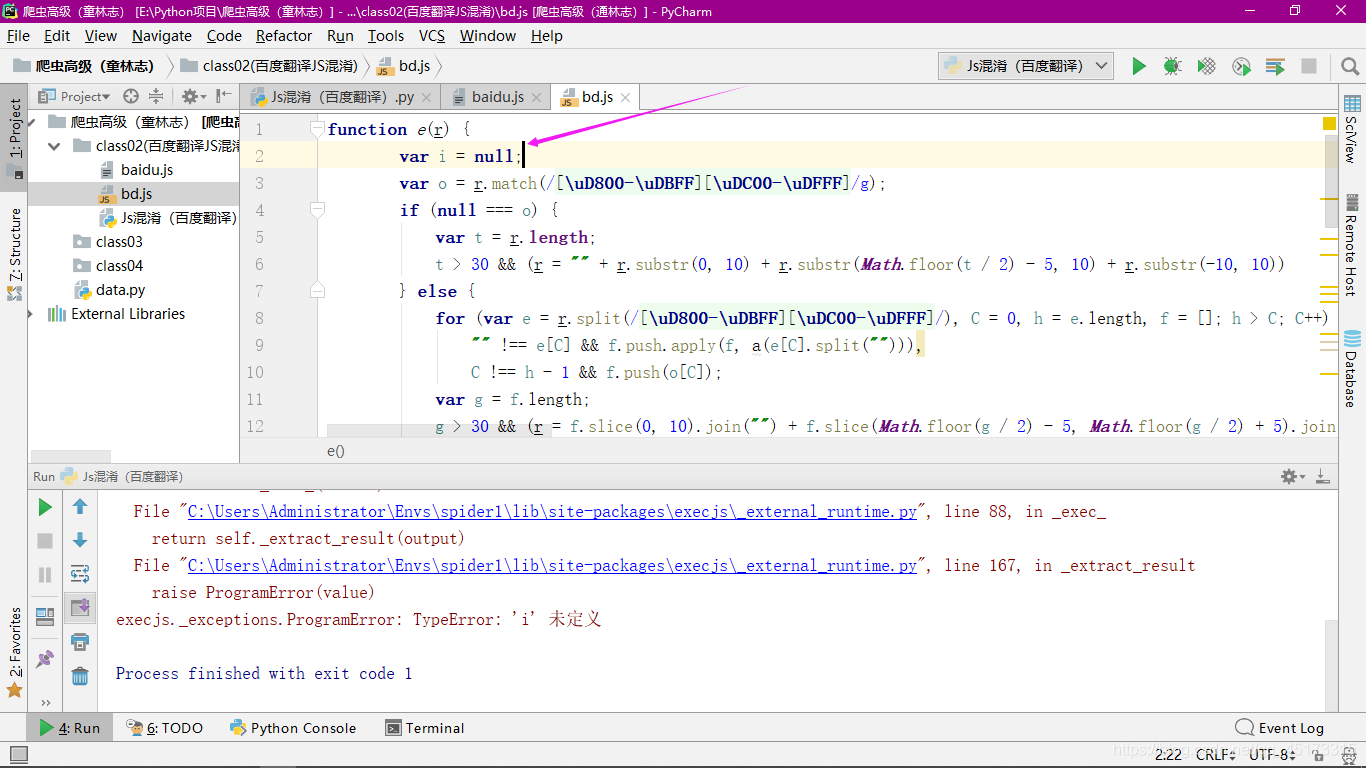Toggle scroll to end of console
Screen dimensions: 1366x768
coord(80,607)
